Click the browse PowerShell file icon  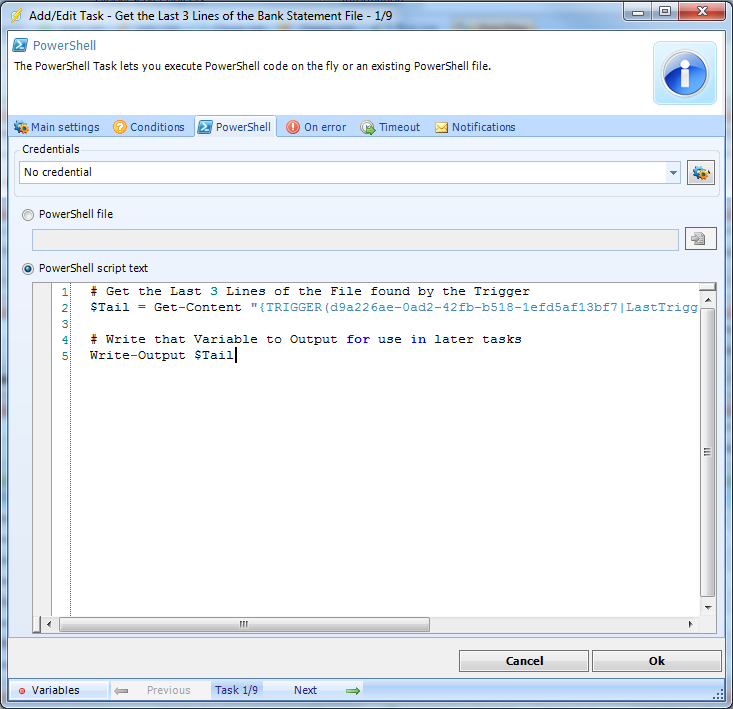pos(700,239)
